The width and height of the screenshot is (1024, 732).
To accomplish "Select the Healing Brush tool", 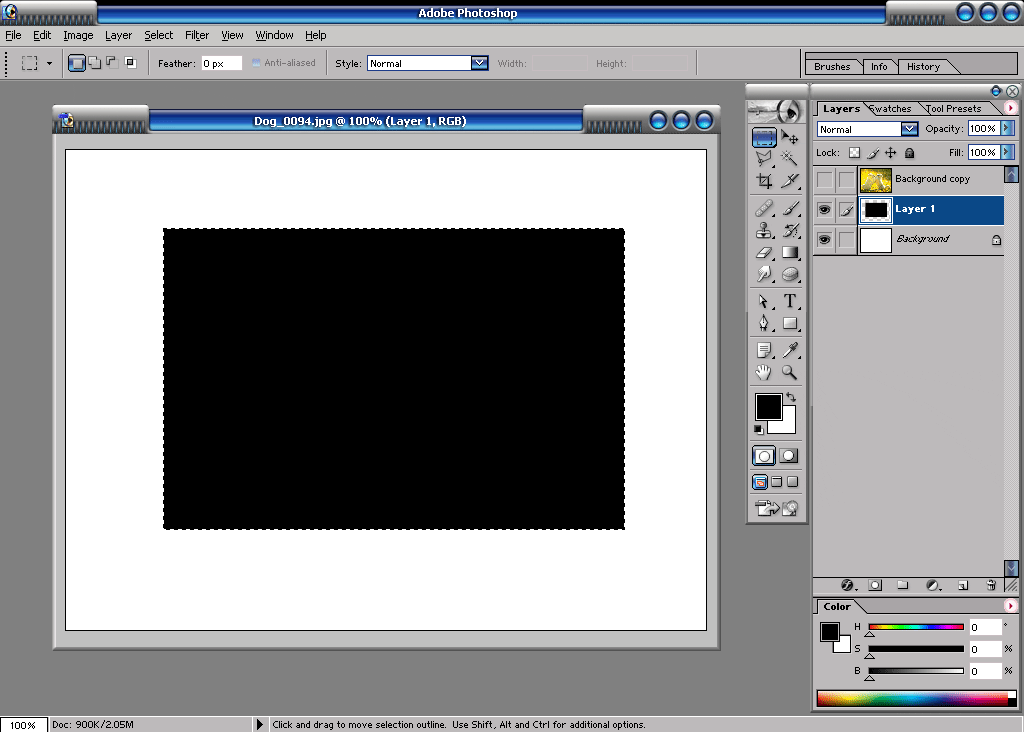I will click(x=764, y=208).
